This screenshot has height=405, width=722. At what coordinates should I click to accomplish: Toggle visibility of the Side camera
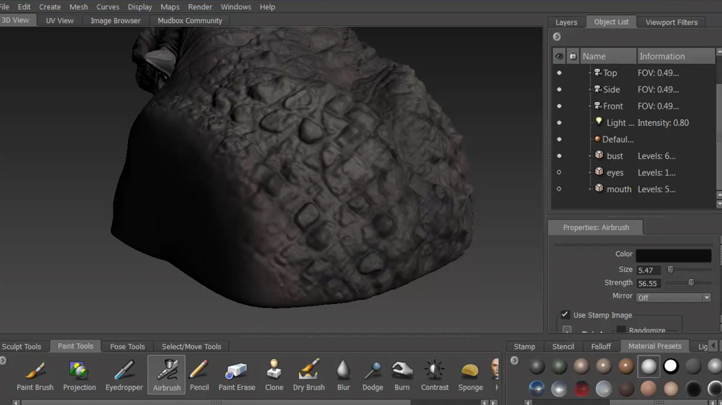[x=559, y=89]
